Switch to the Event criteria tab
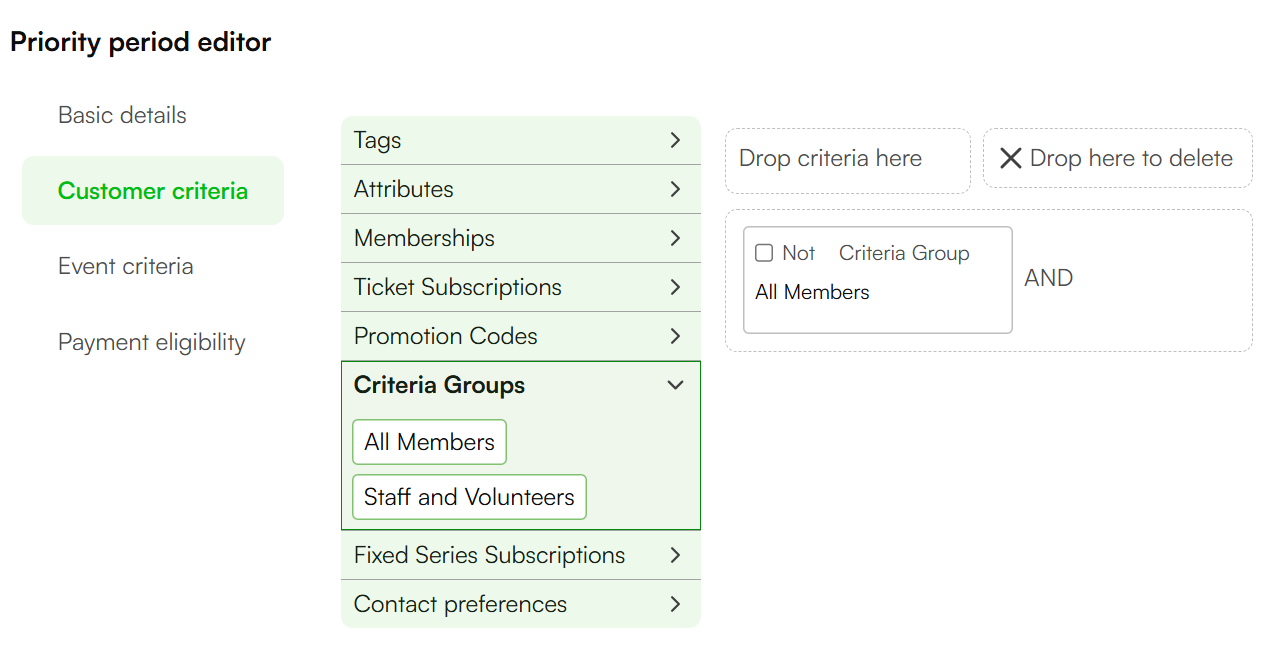1268x649 pixels. [126, 266]
